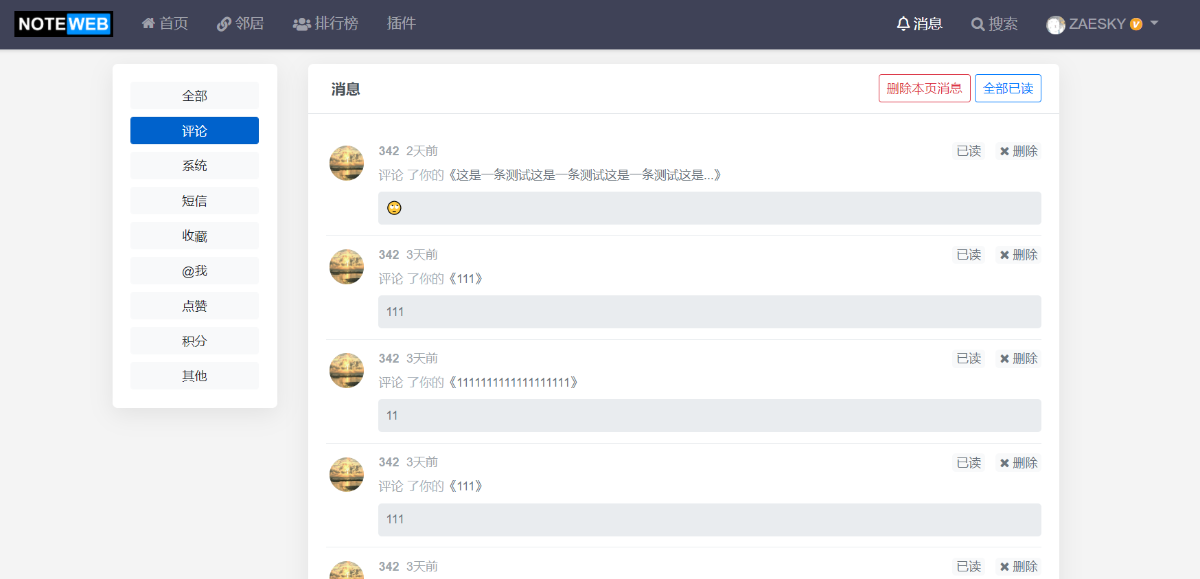Mark everything read with 全部已读

(x=1008, y=88)
